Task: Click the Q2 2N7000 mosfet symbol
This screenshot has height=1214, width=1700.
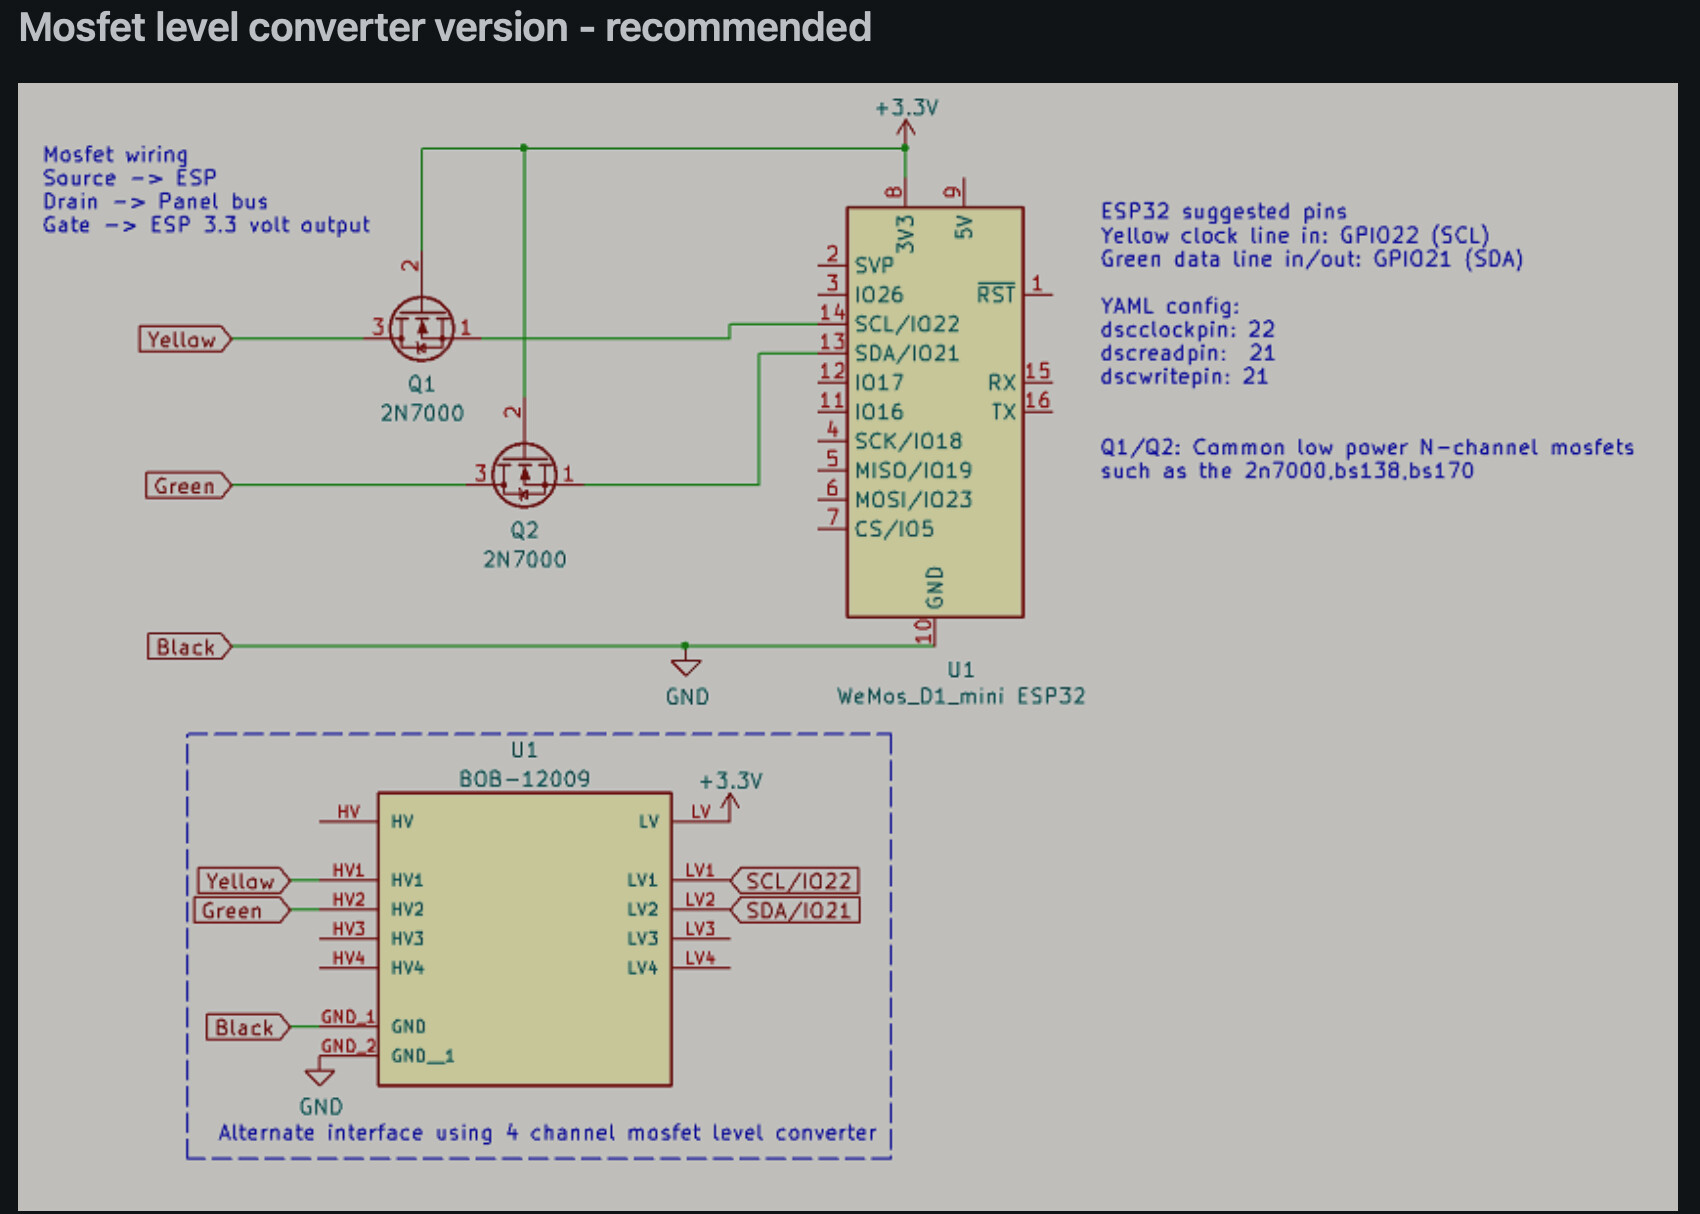Action: pyautogui.click(x=524, y=475)
